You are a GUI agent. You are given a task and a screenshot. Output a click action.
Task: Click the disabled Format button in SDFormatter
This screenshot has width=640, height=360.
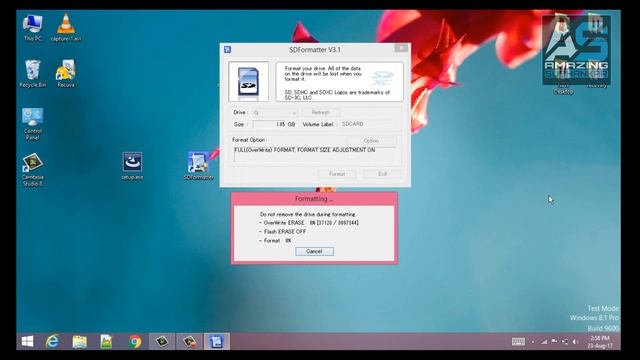337,174
